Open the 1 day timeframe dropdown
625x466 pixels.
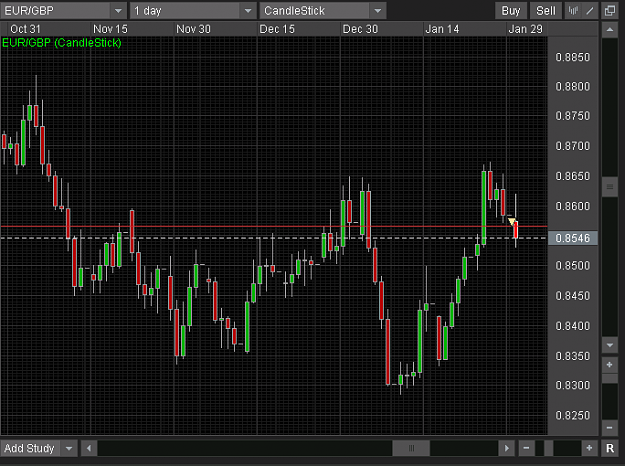[248, 11]
